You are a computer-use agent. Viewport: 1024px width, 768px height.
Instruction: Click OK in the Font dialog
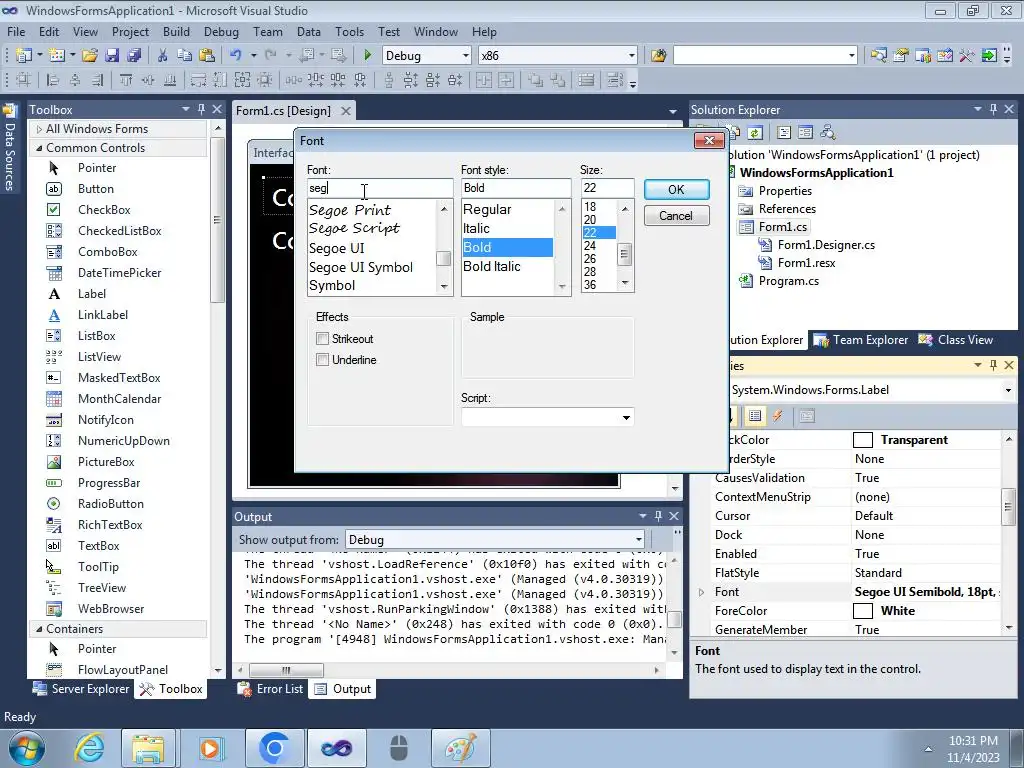(x=677, y=189)
